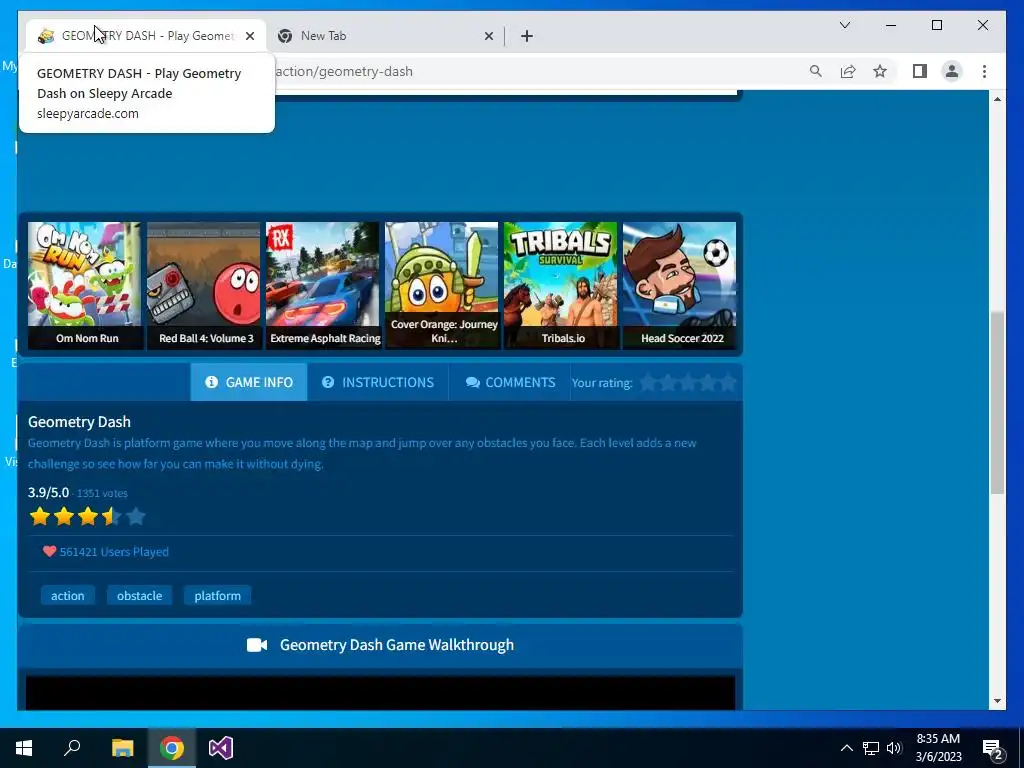
Task: Rate the game three stars
Action: tap(688, 383)
